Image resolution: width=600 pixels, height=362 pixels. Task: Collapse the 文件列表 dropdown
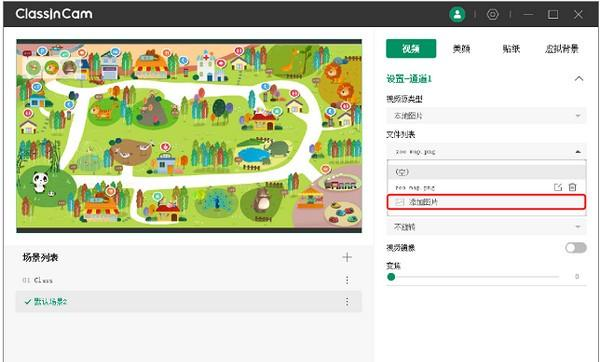pos(486,152)
